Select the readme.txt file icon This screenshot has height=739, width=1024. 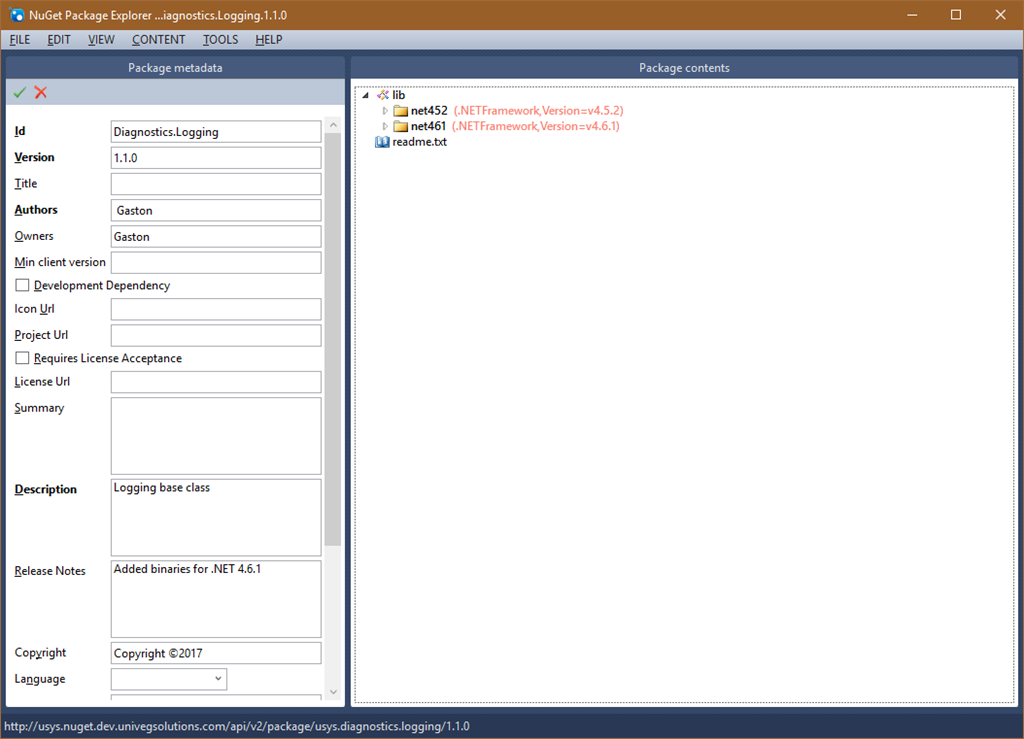click(382, 142)
